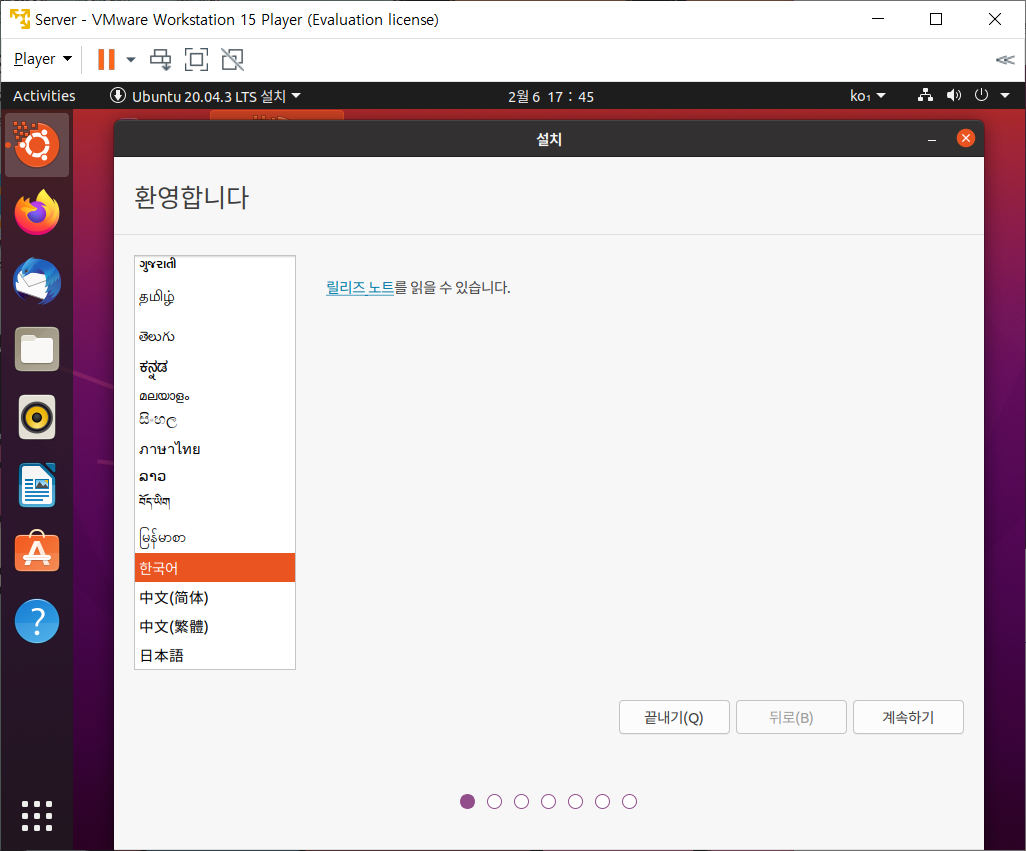Open the ko input source dropdown
The width and height of the screenshot is (1026, 851).
pos(868,96)
